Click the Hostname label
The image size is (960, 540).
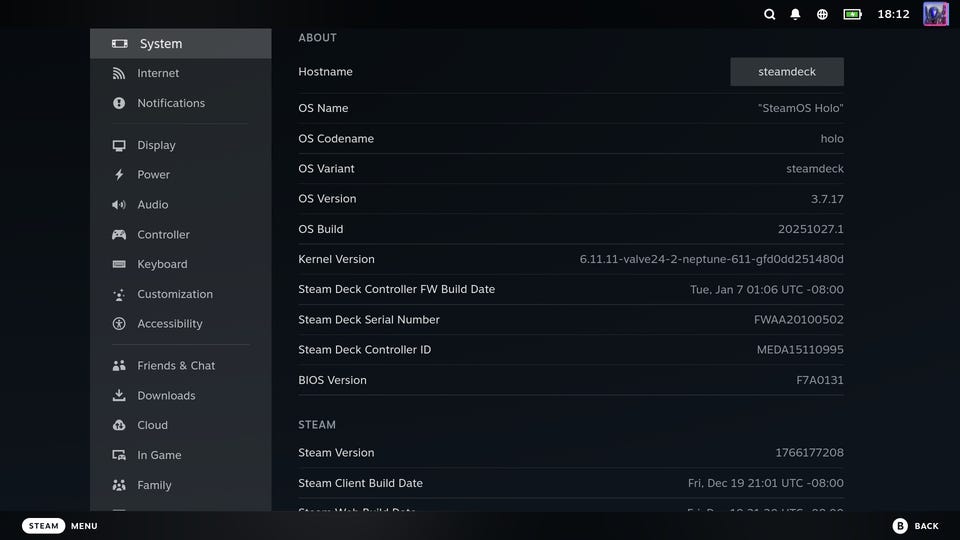pos(325,72)
